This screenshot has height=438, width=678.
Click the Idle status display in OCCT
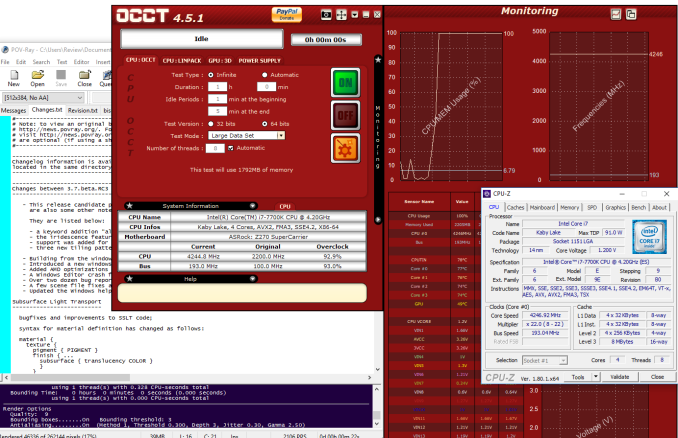click(201, 39)
